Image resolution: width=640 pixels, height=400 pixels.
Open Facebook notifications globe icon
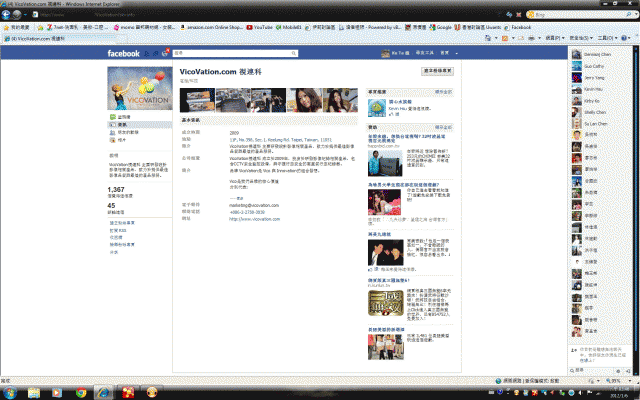(x=165, y=53)
